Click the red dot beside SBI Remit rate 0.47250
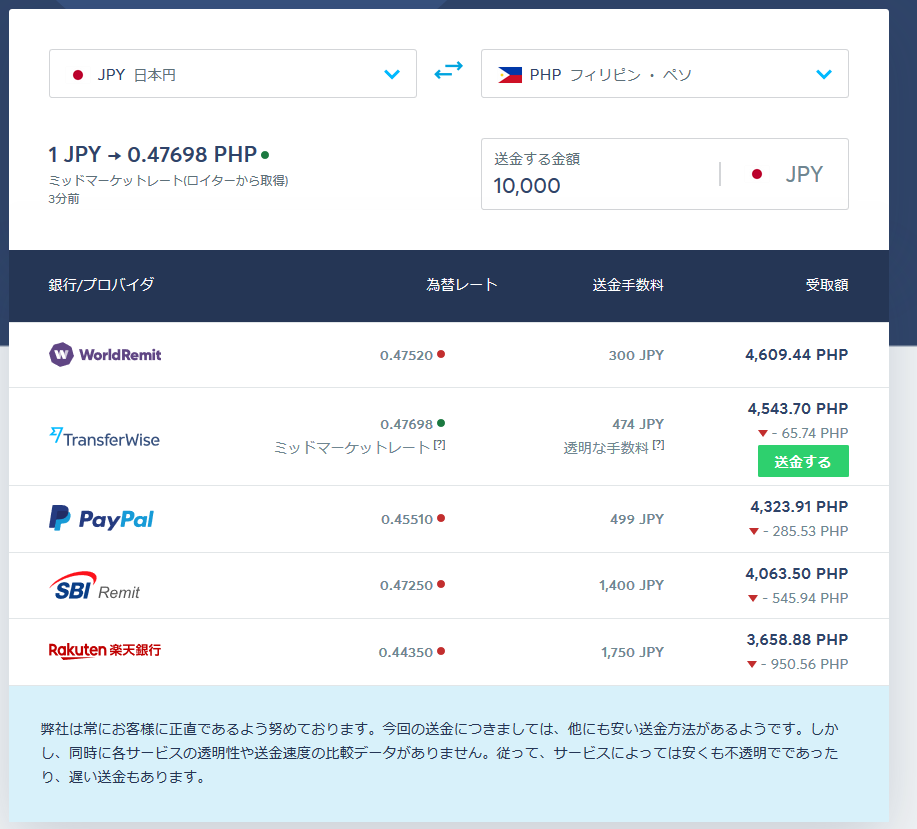 point(441,584)
